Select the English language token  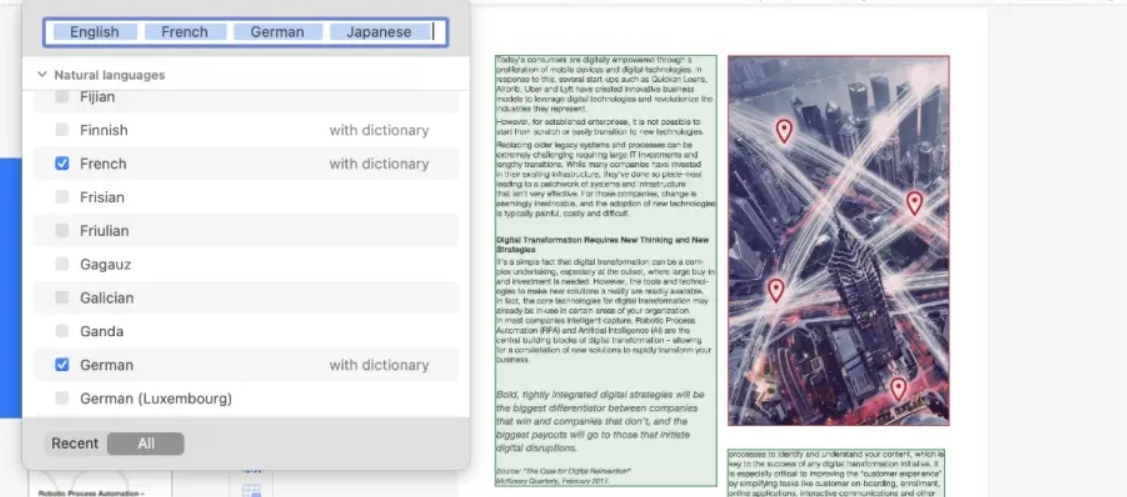pyautogui.click(x=94, y=32)
